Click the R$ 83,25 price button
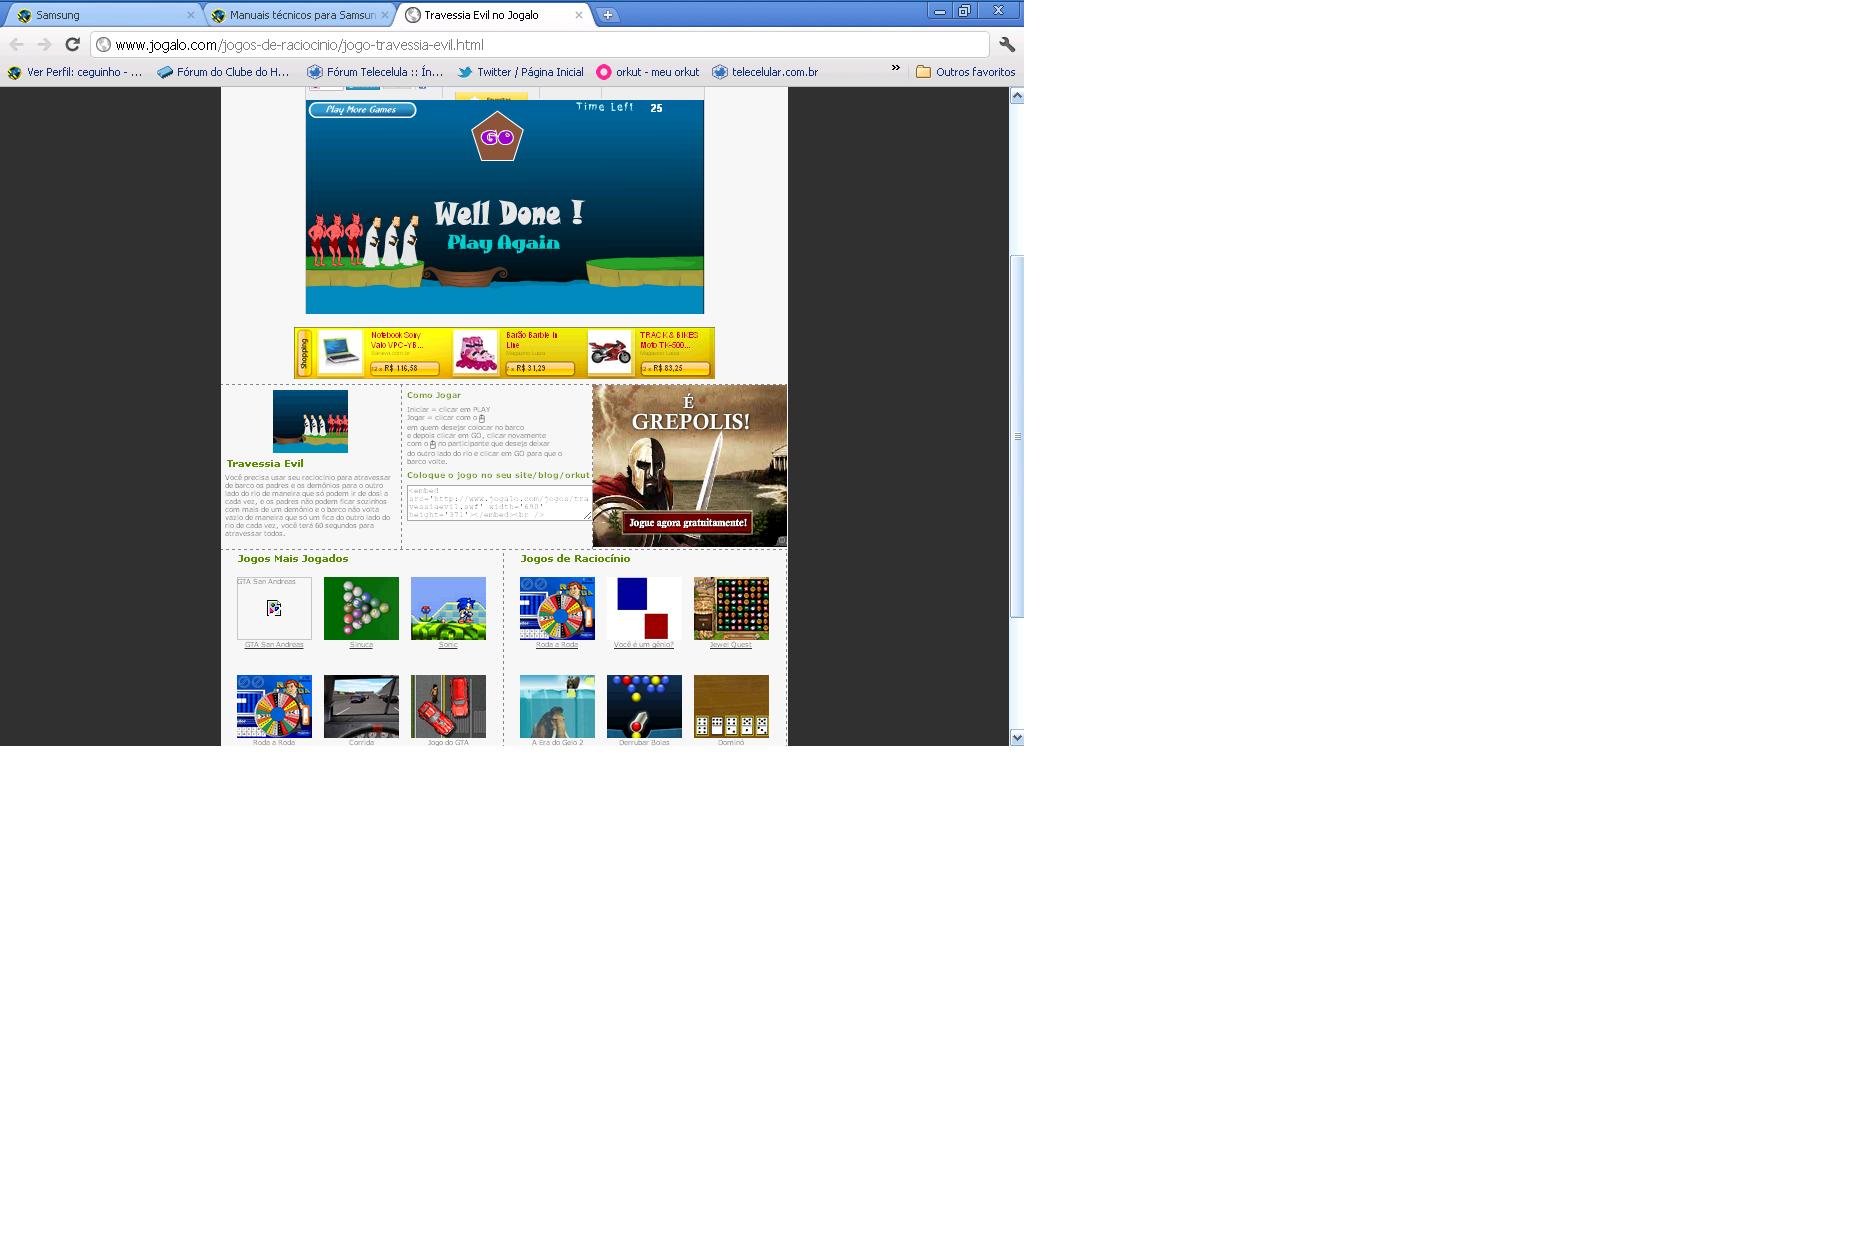The image size is (1875, 1251). 675,369
